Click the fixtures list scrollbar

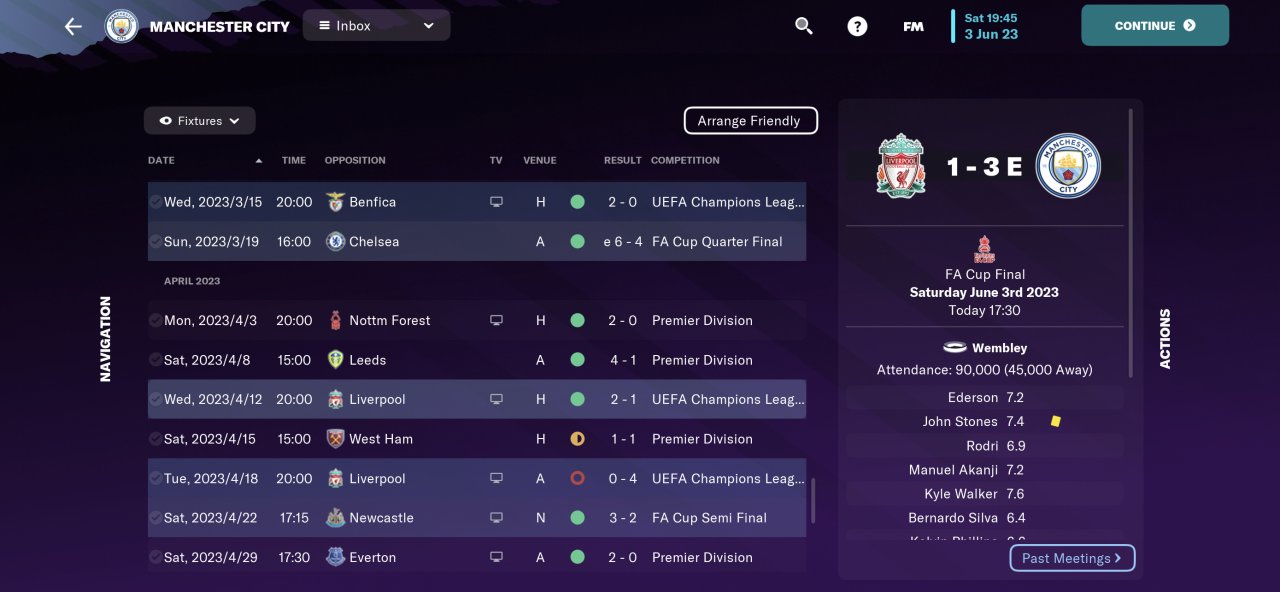pyautogui.click(x=813, y=500)
